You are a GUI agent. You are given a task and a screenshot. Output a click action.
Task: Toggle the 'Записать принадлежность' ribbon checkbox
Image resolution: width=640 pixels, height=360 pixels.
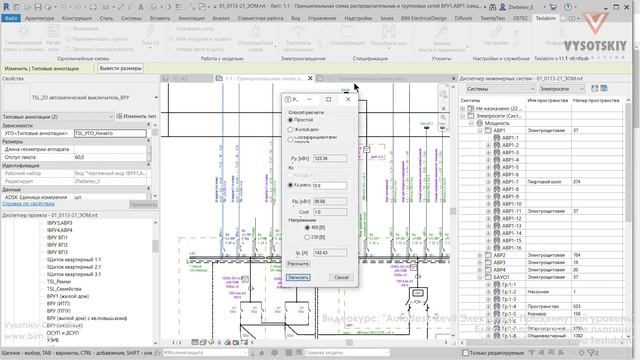click(x=68, y=49)
